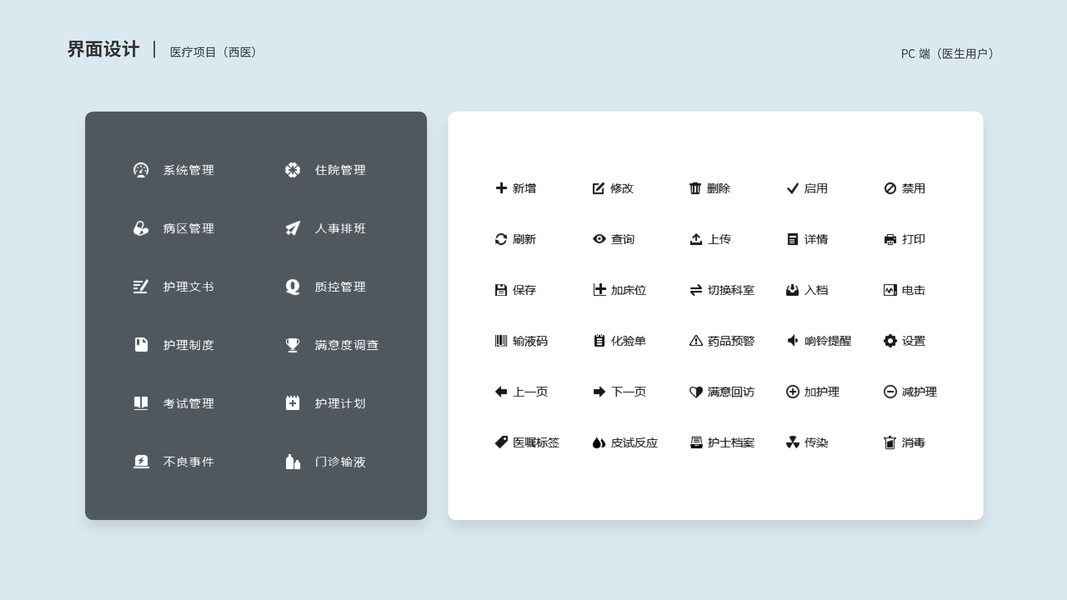
Task: Click the 输液码 barcode icon
Action: [x=501, y=341]
